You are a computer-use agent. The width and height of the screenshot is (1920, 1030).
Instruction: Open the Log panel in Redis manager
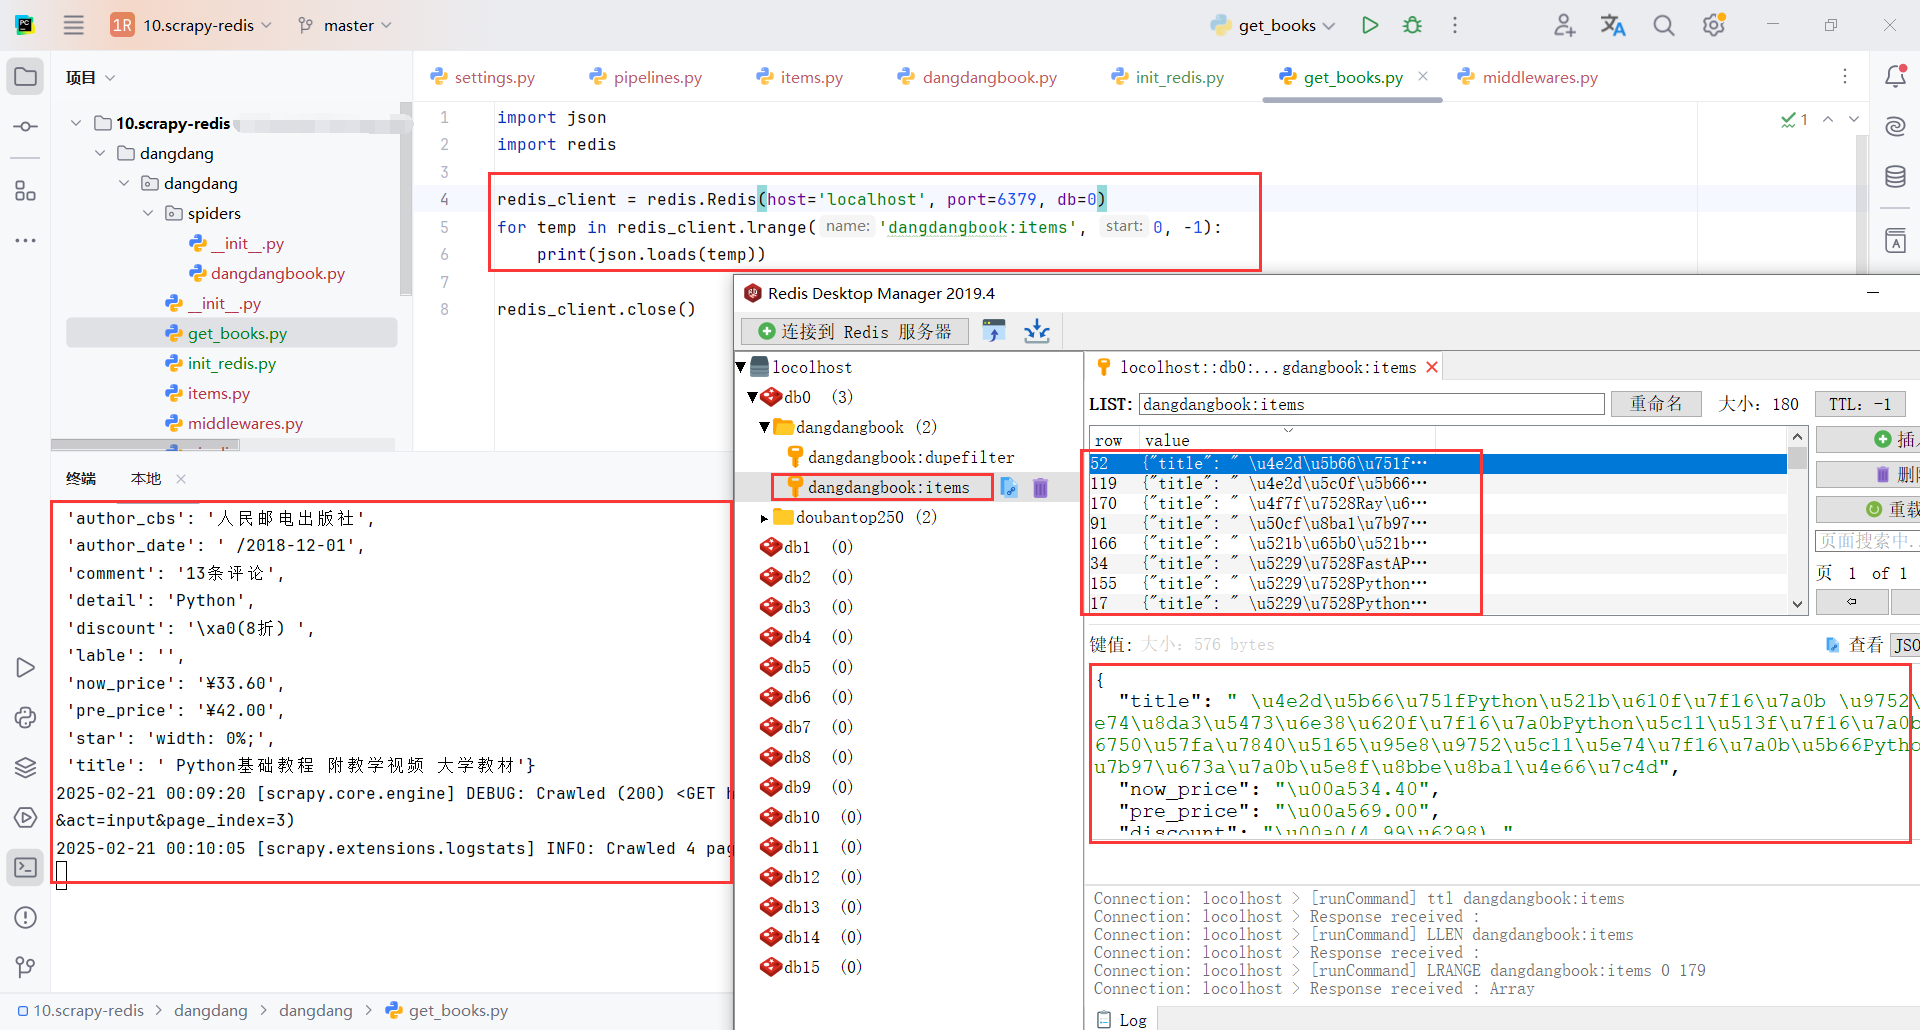[x=1122, y=1019]
